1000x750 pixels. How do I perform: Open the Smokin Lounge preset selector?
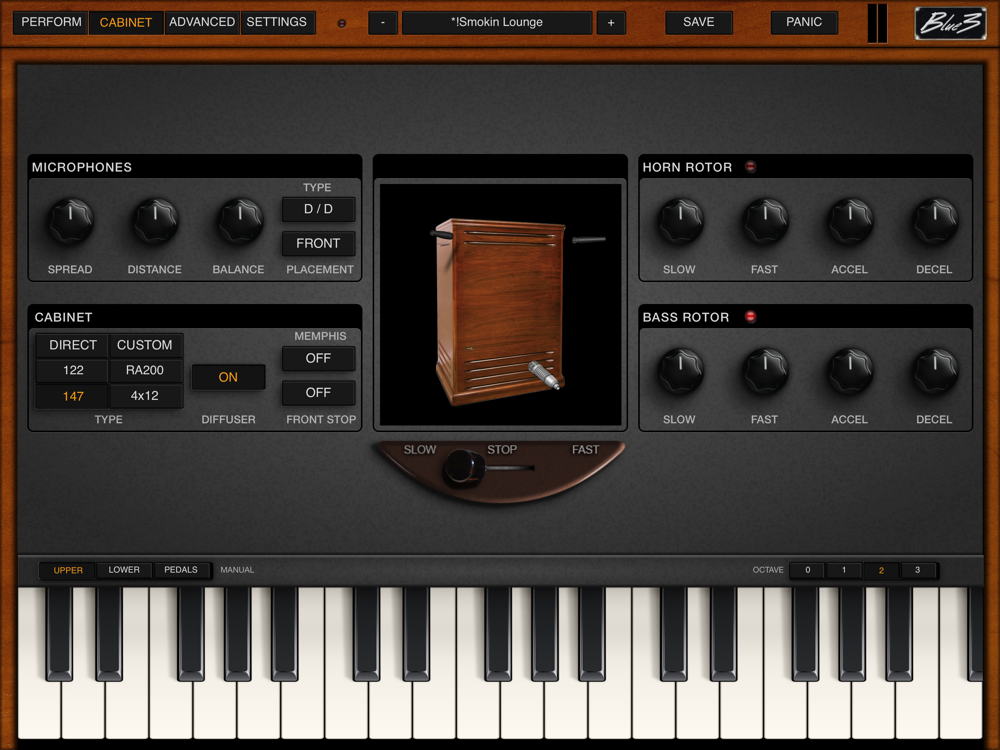click(x=497, y=23)
